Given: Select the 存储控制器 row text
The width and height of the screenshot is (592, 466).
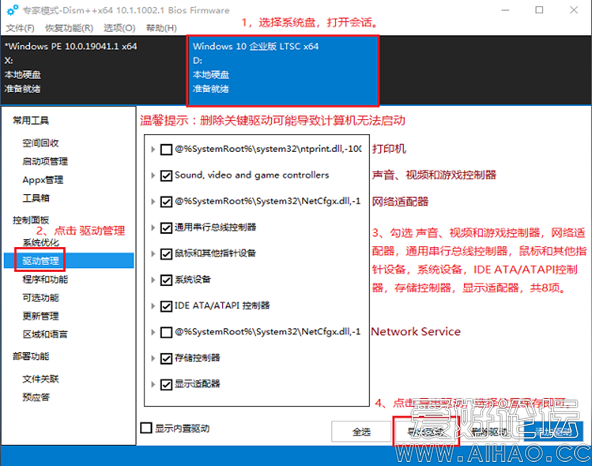Looking at the screenshot, I should pos(197,358).
